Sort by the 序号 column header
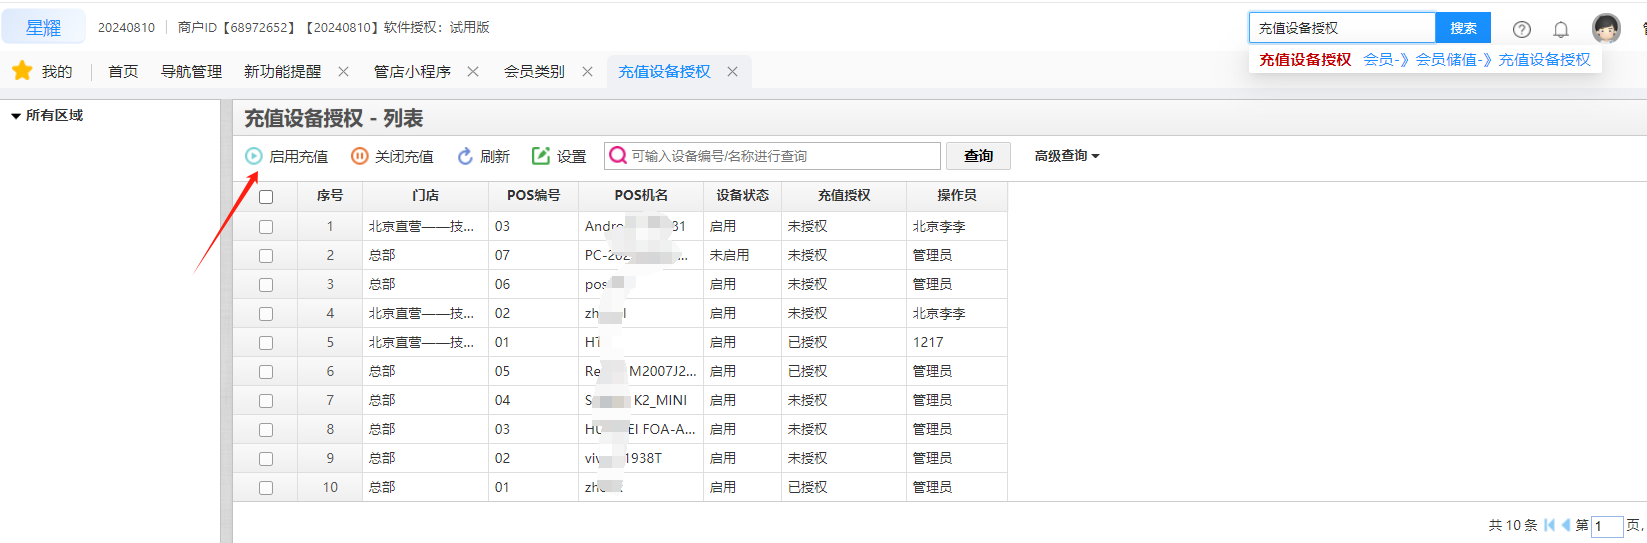The height and width of the screenshot is (543, 1647). [330, 196]
